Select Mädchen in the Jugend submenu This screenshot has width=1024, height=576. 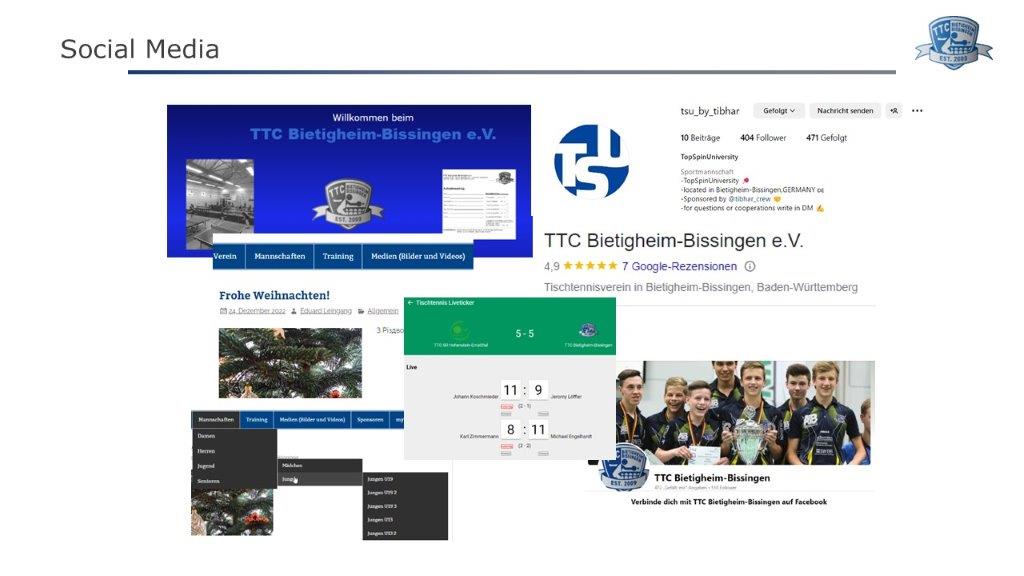coord(292,465)
